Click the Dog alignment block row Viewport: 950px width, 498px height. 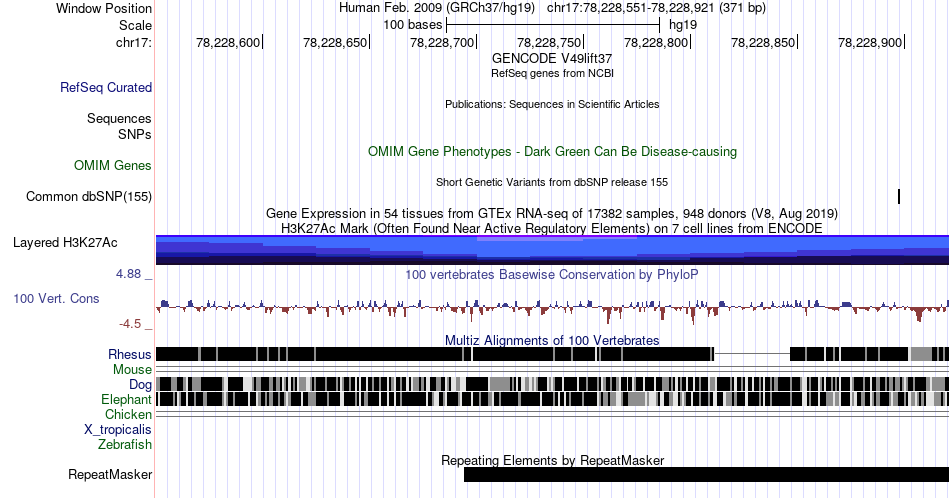click(x=553, y=384)
